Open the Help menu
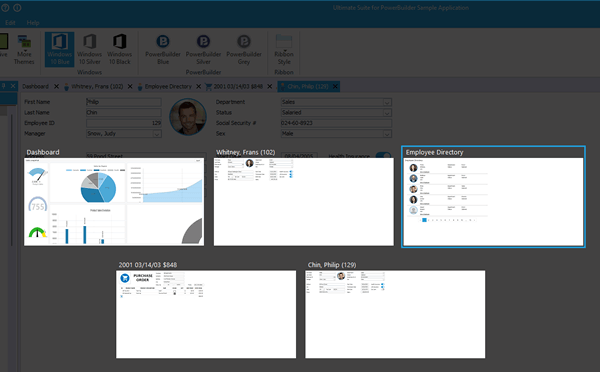Image resolution: width=600 pixels, height=372 pixels. tap(33, 23)
